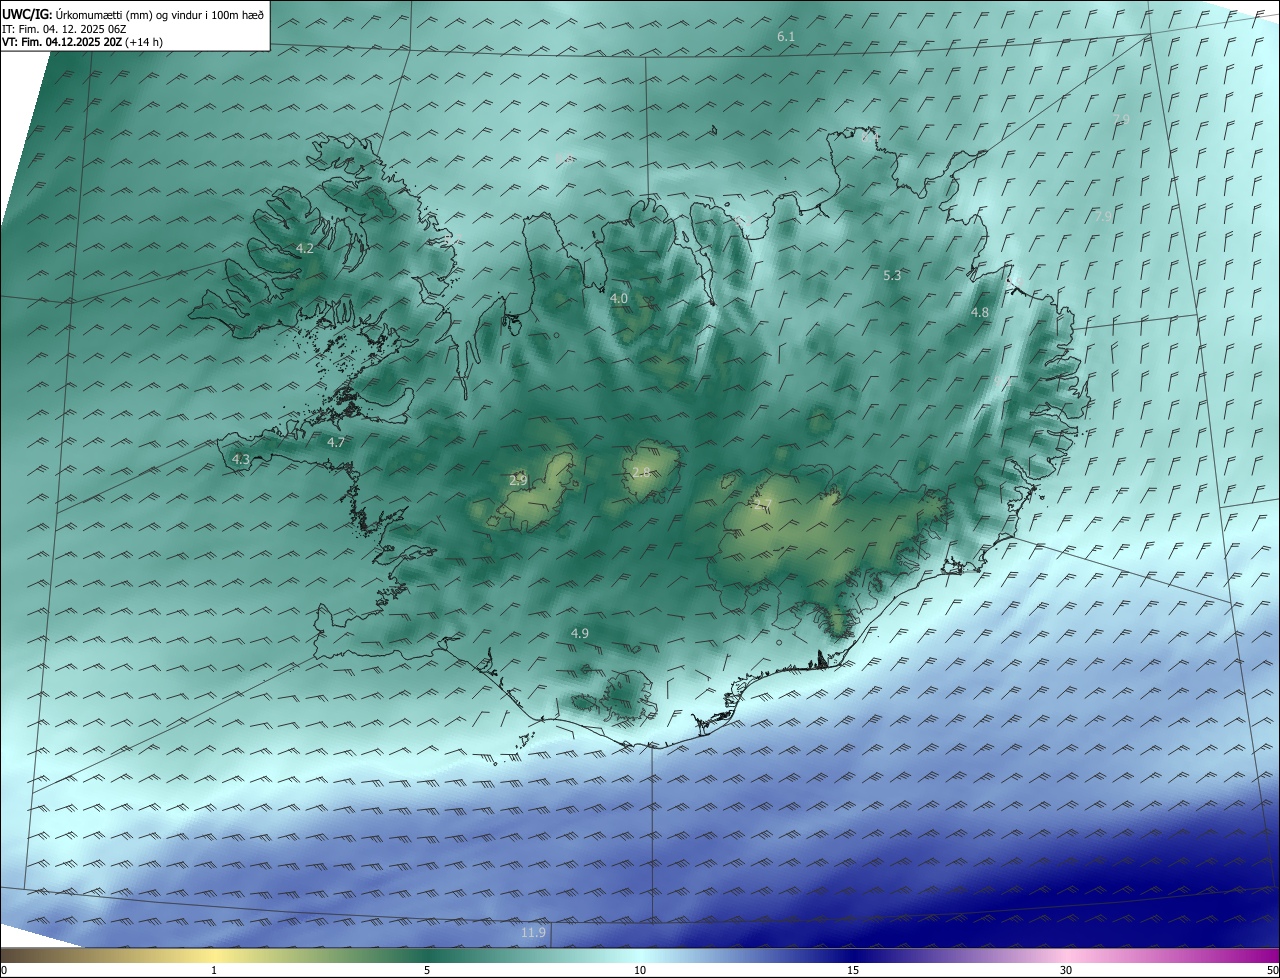Click the color scale label 0
The image size is (1280, 978).
point(4,970)
